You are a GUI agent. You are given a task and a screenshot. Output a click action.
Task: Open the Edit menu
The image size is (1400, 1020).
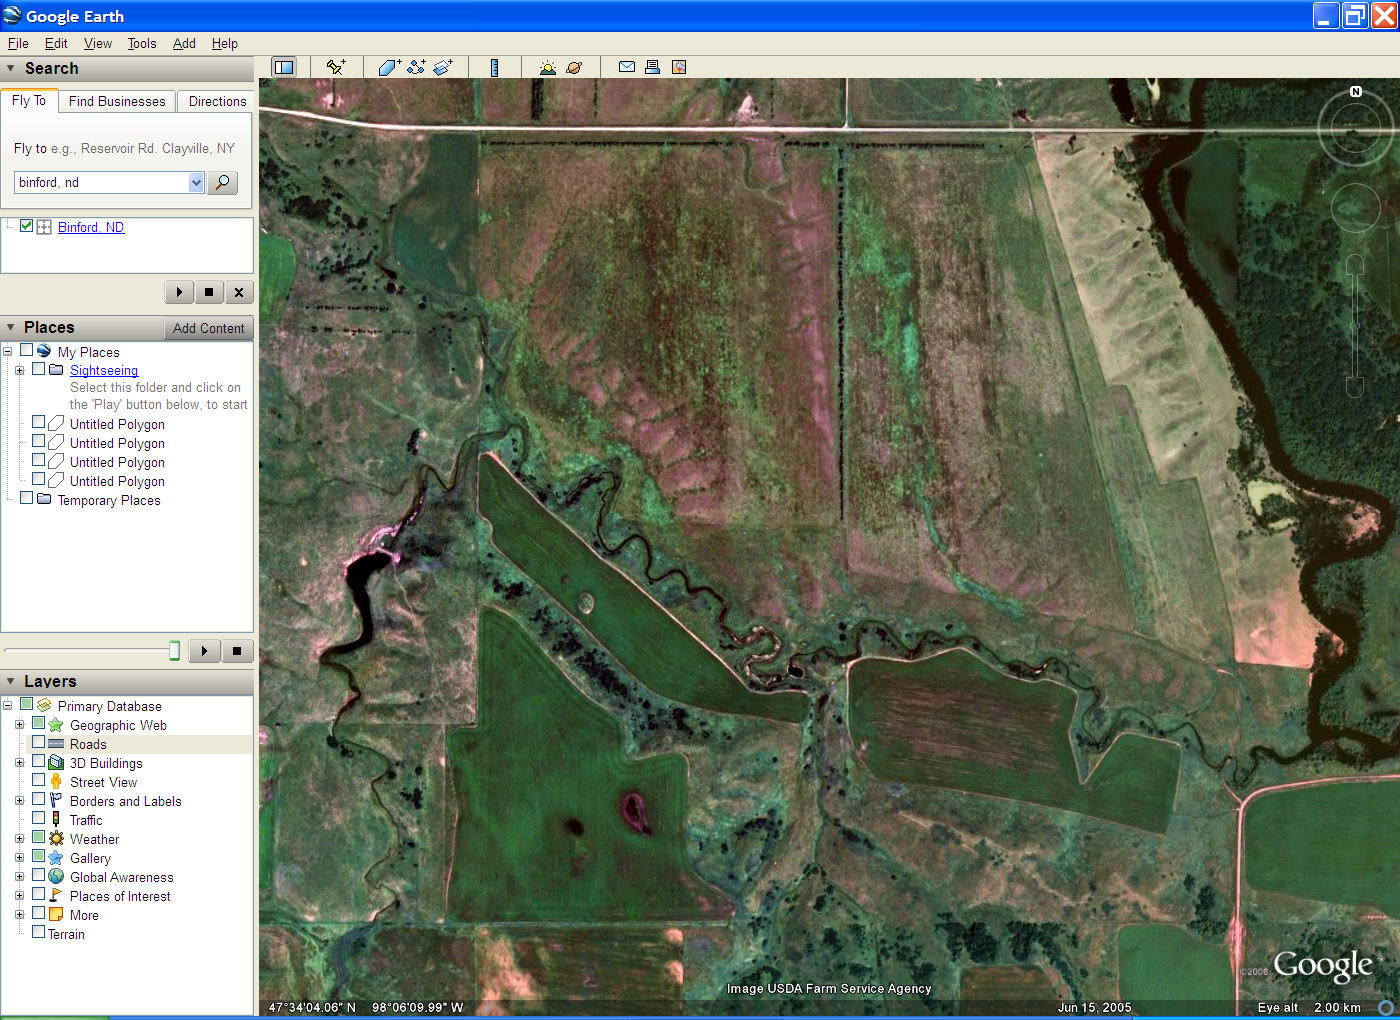[56, 43]
